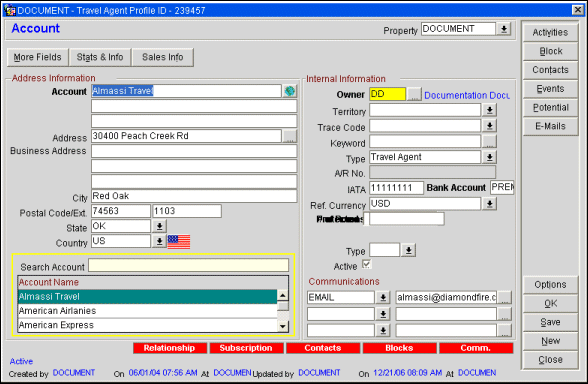Click the Save button
Viewport: 588px width, 384px height.
[x=550, y=322]
